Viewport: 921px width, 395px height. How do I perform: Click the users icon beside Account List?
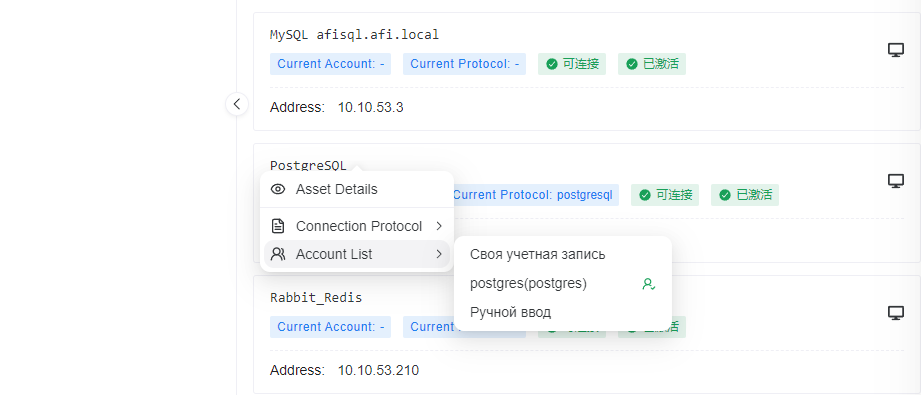[x=278, y=254]
